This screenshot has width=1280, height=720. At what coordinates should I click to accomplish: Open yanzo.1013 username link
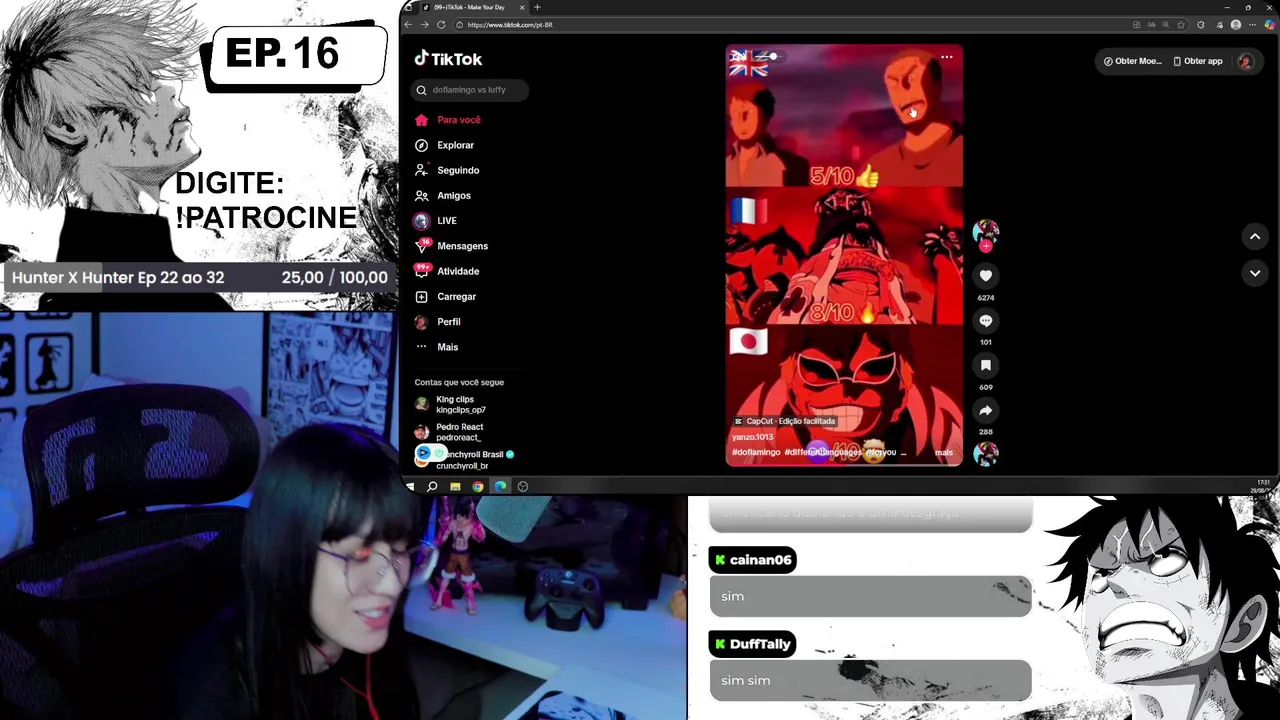(x=752, y=437)
